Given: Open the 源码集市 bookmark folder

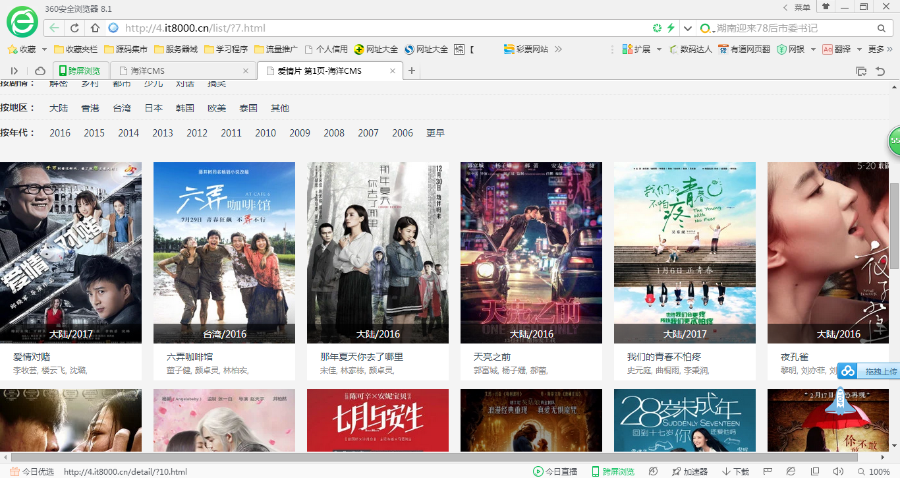Looking at the screenshot, I should [x=126, y=49].
